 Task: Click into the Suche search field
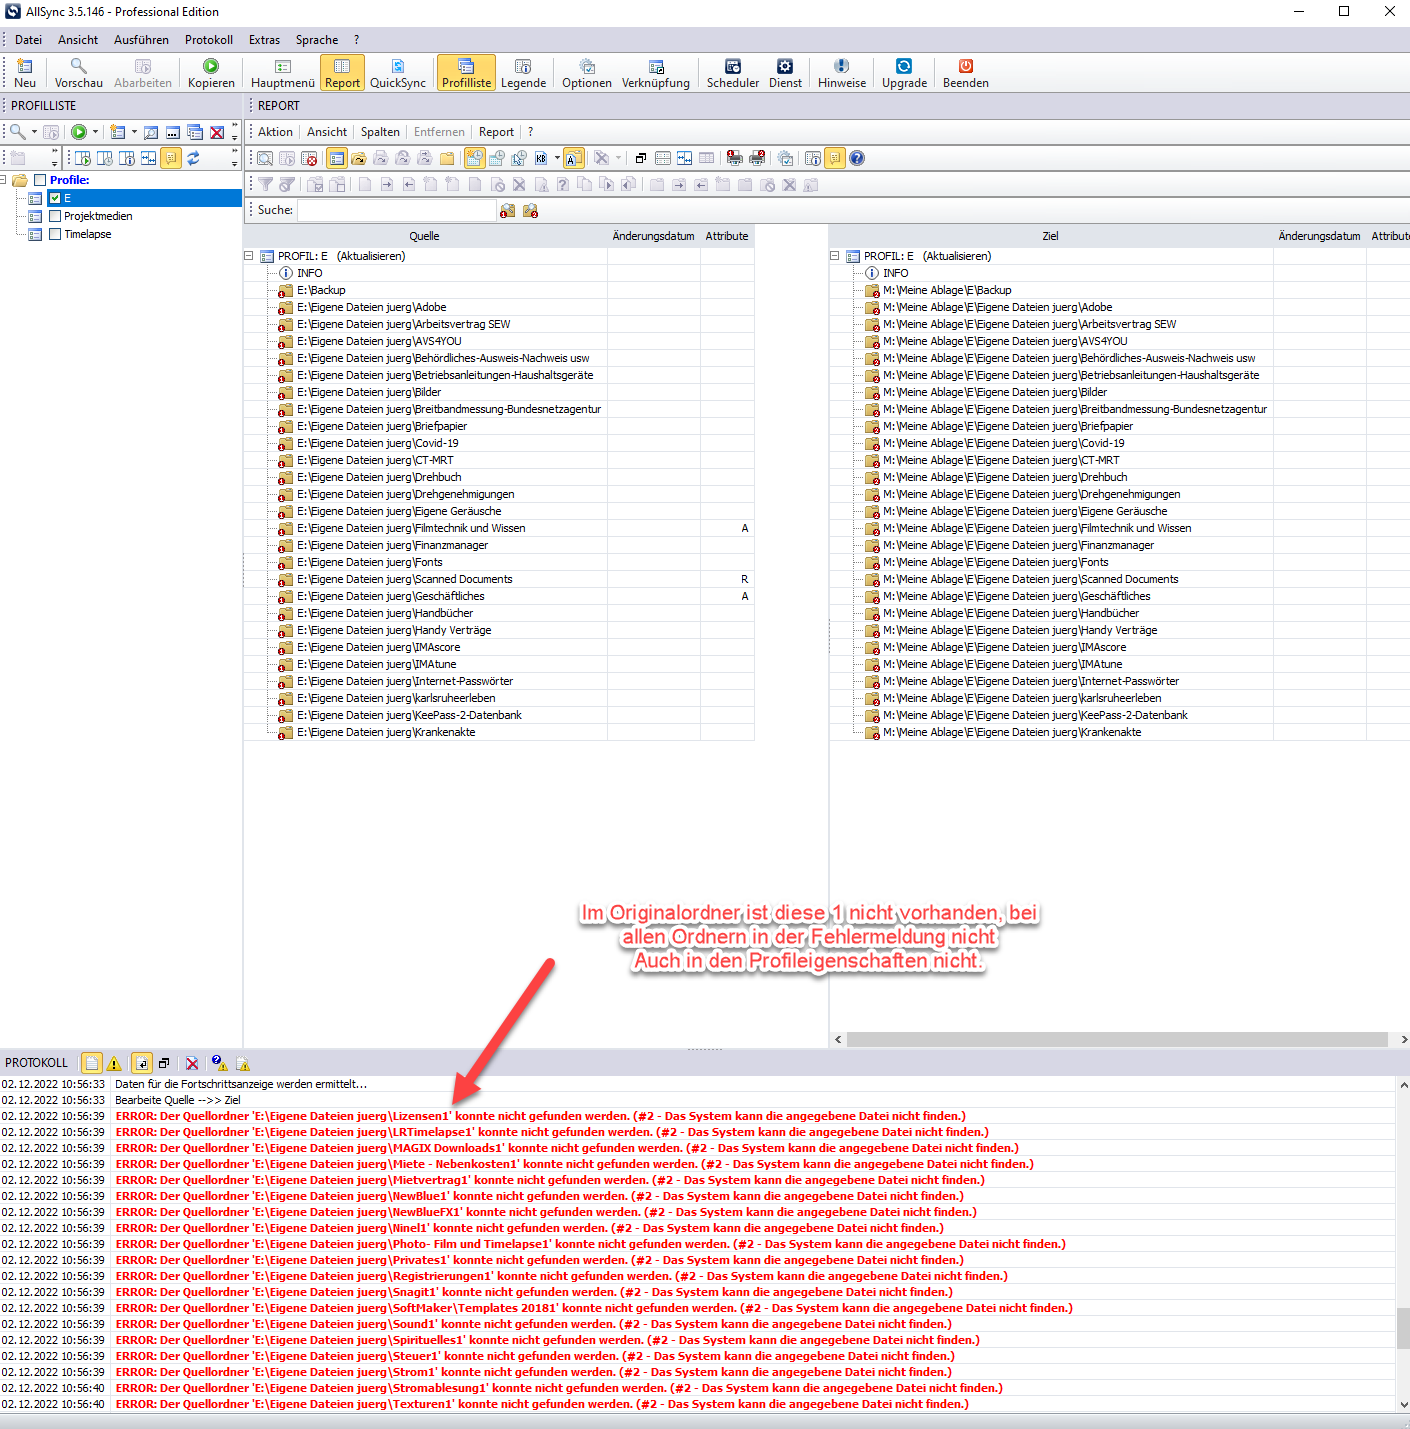tap(396, 210)
